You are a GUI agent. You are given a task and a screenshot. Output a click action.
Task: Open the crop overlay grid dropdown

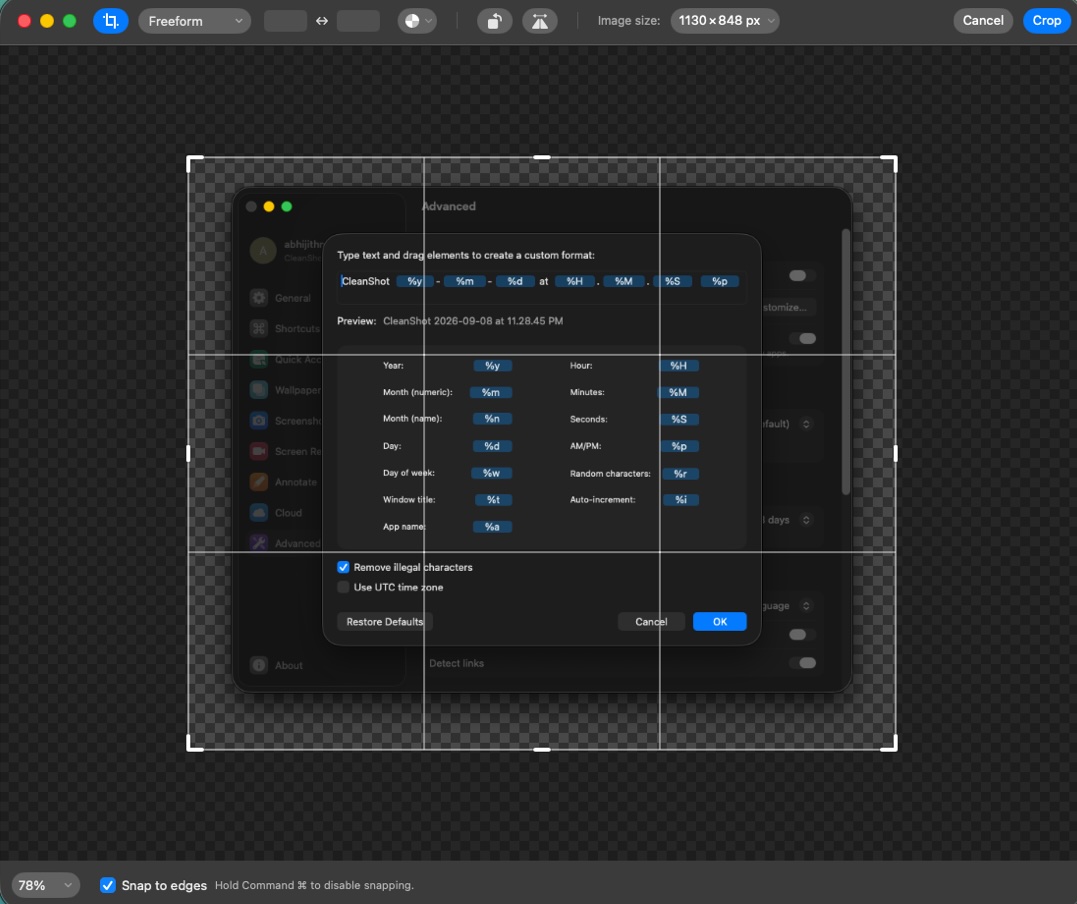pyautogui.click(x=417, y=21)
